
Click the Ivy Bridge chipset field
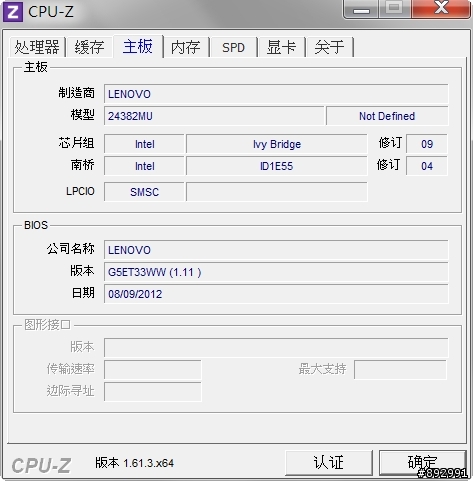(x=277, y=144)
